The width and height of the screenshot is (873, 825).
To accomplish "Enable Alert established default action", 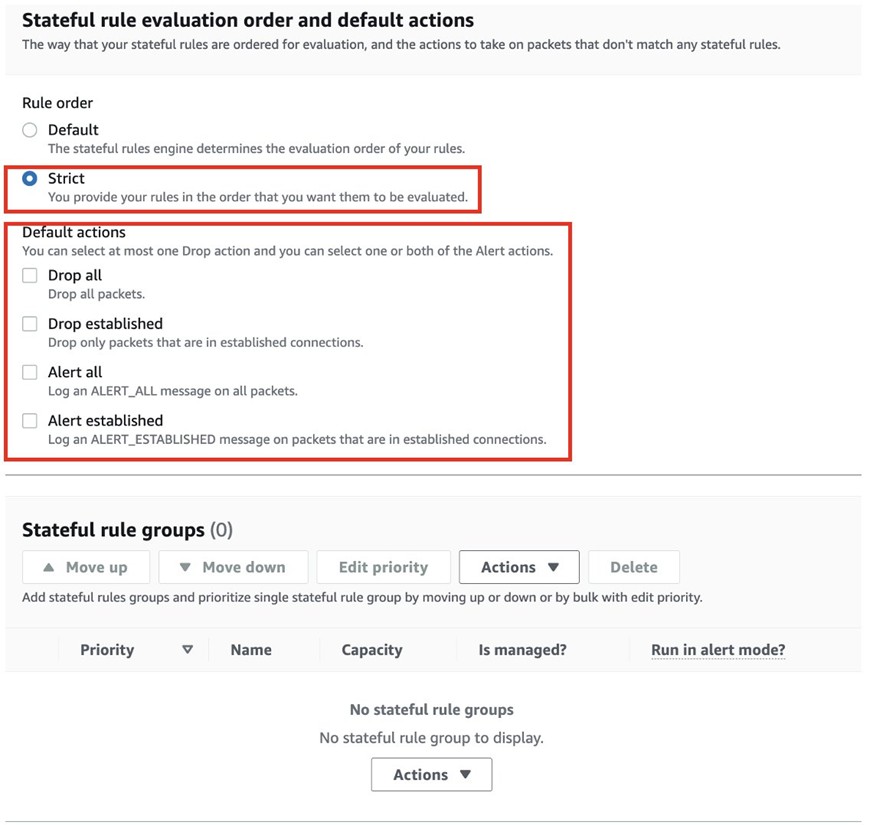I will [x=30, y=421].
